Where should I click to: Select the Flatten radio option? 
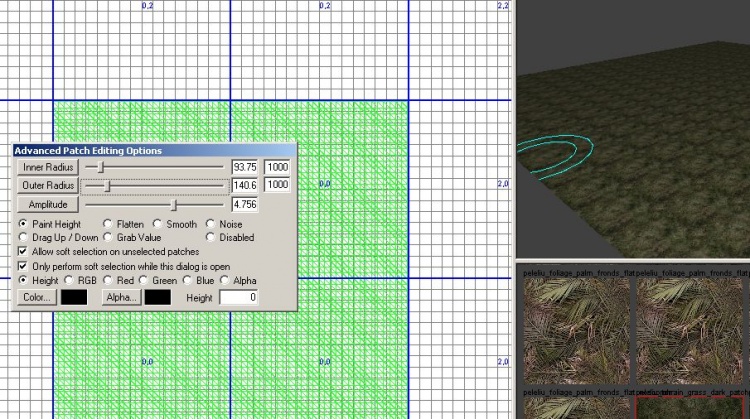click(108, 225)
